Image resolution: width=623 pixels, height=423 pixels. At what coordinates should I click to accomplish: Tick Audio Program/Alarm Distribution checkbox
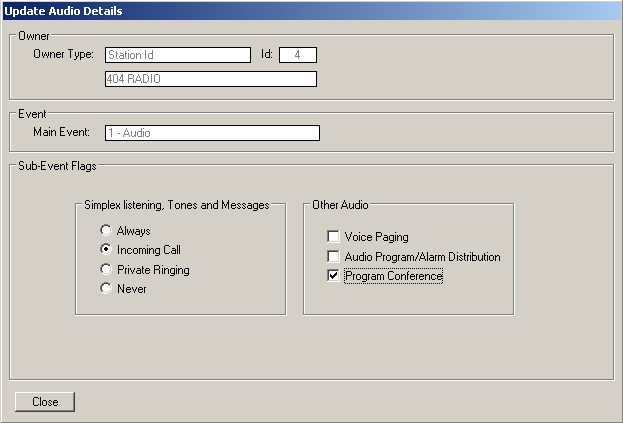click(333, 257)
